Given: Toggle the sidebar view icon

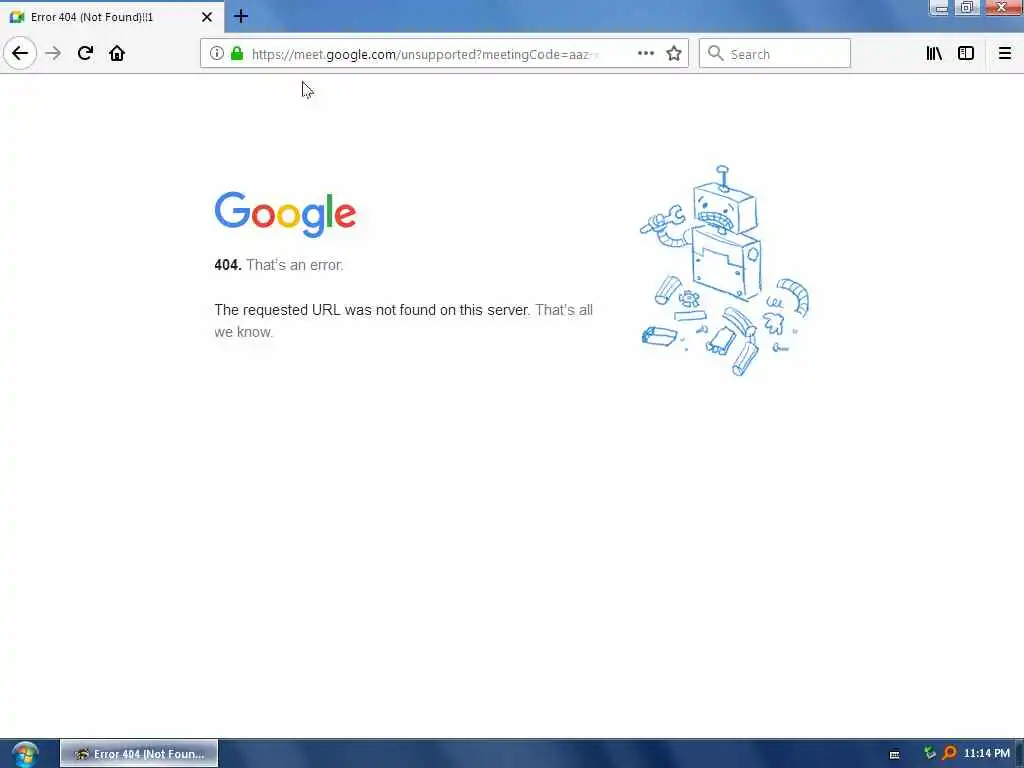Looking at the screenshot, I should [966, 54].
